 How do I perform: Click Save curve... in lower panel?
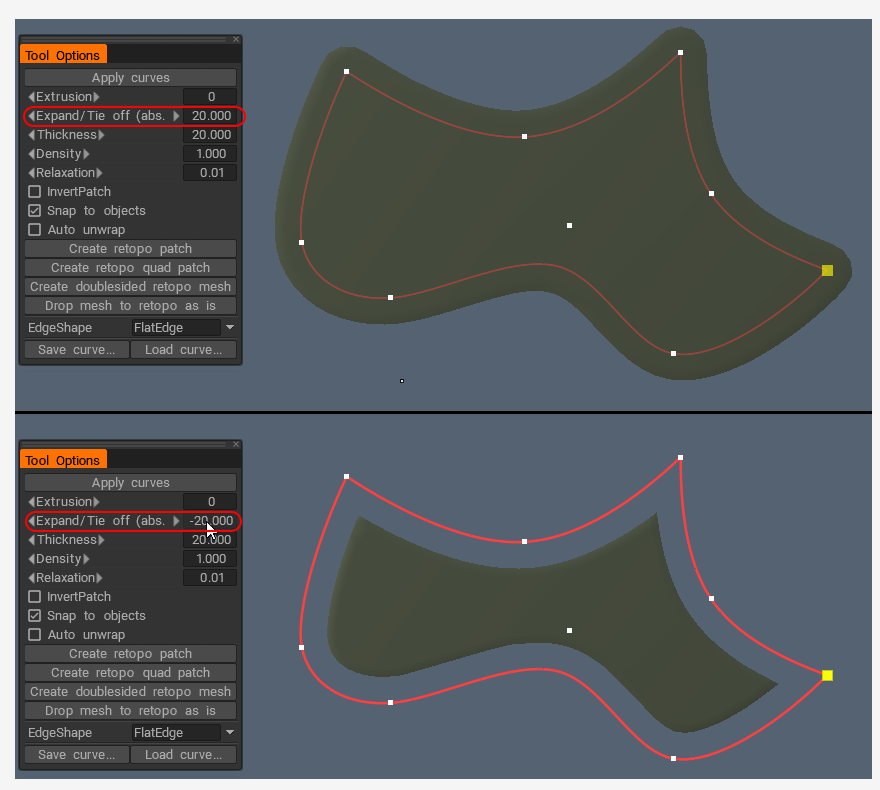click(x=77, y=755)
